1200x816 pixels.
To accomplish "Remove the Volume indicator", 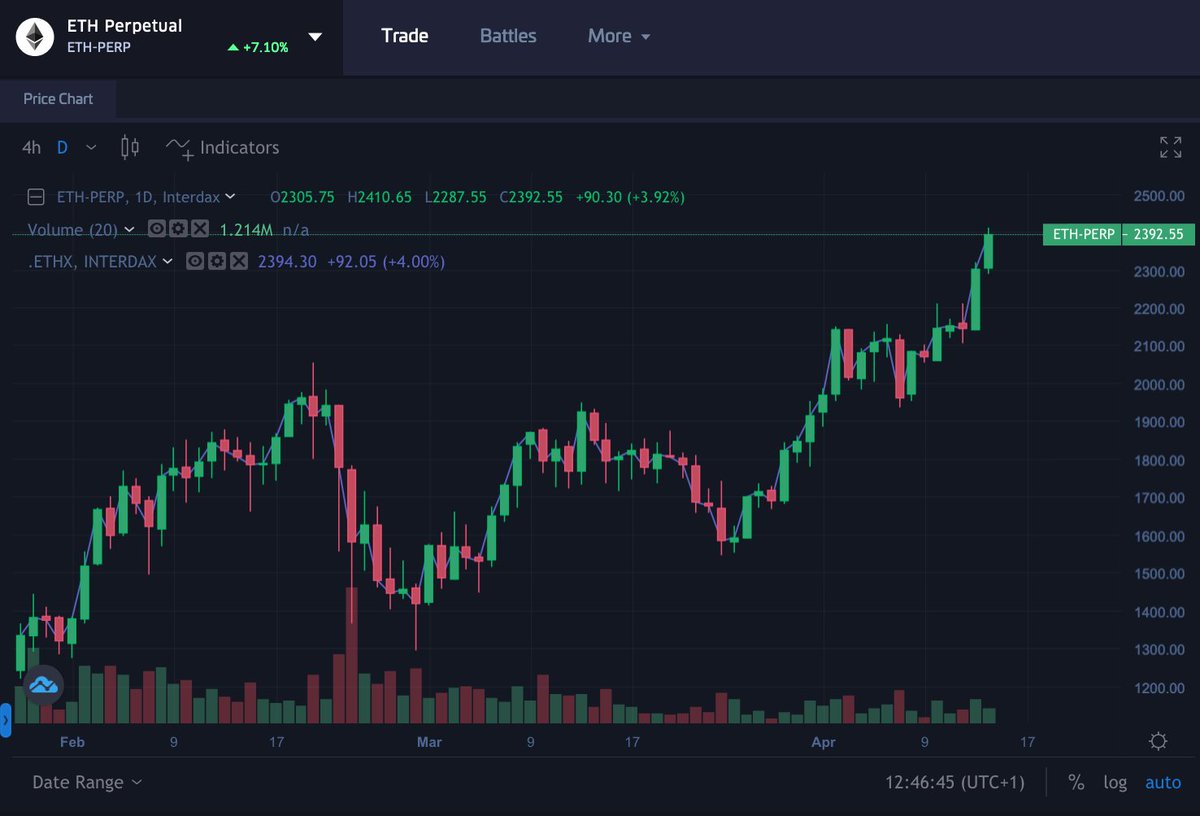I will (x=200, y=229).
